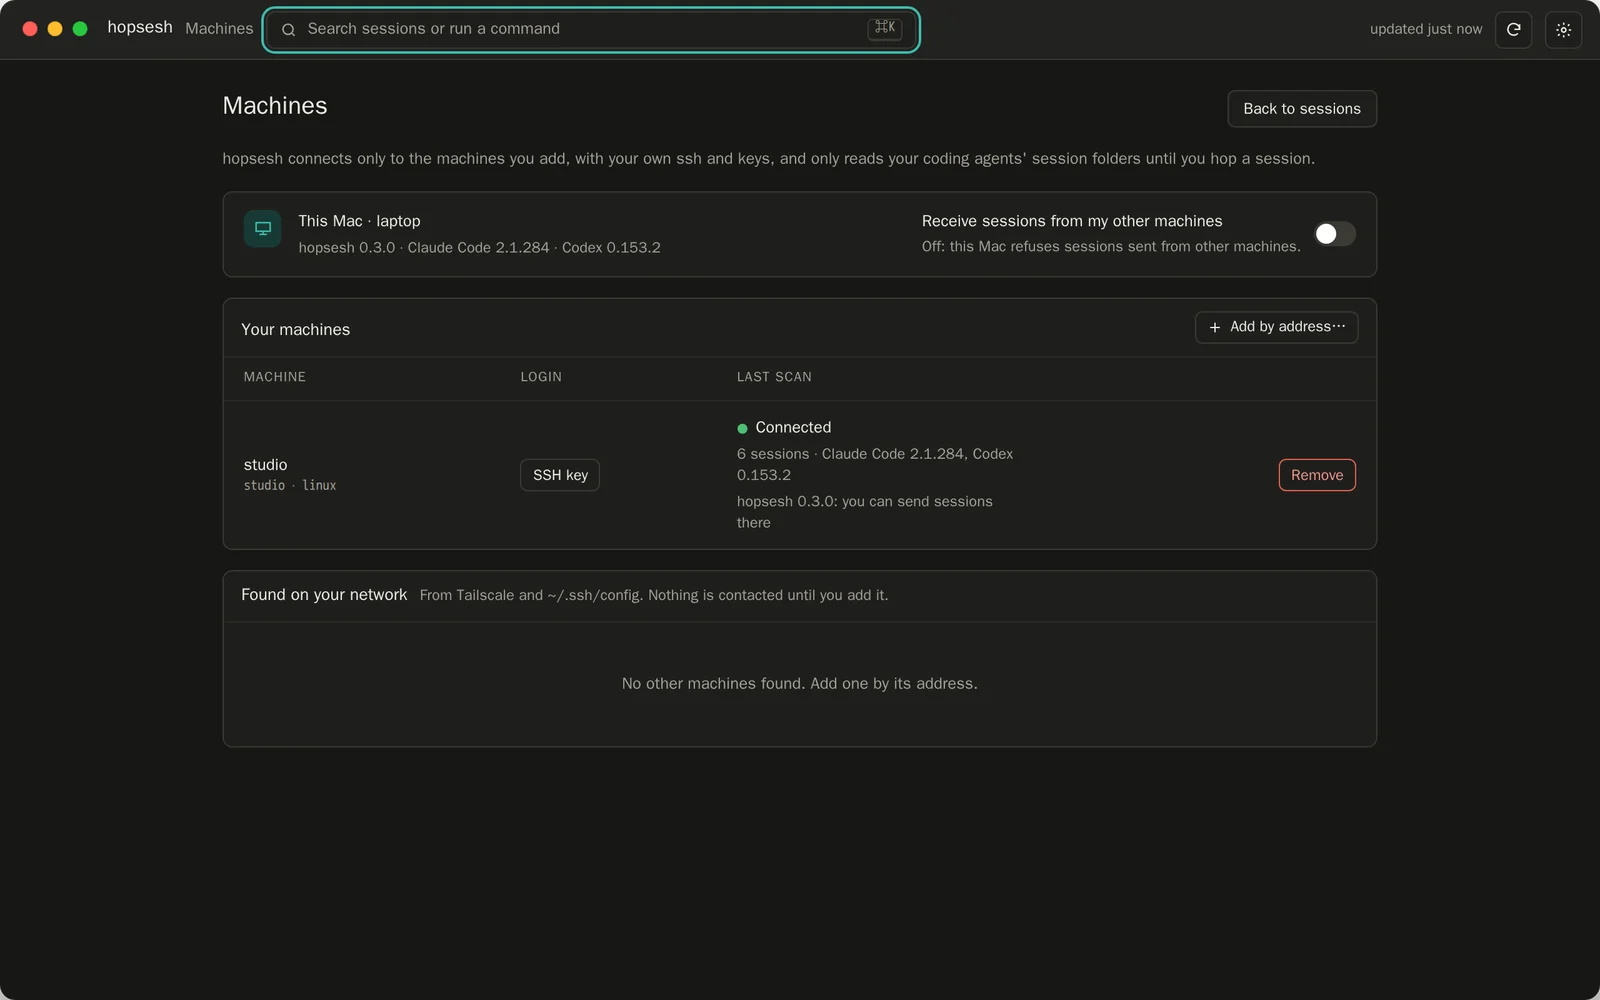This screenshot has width=1600, height=1000.
Task: Click the '6 sessions' scan details
Action: pyautogui.click(x=875, y=464)
